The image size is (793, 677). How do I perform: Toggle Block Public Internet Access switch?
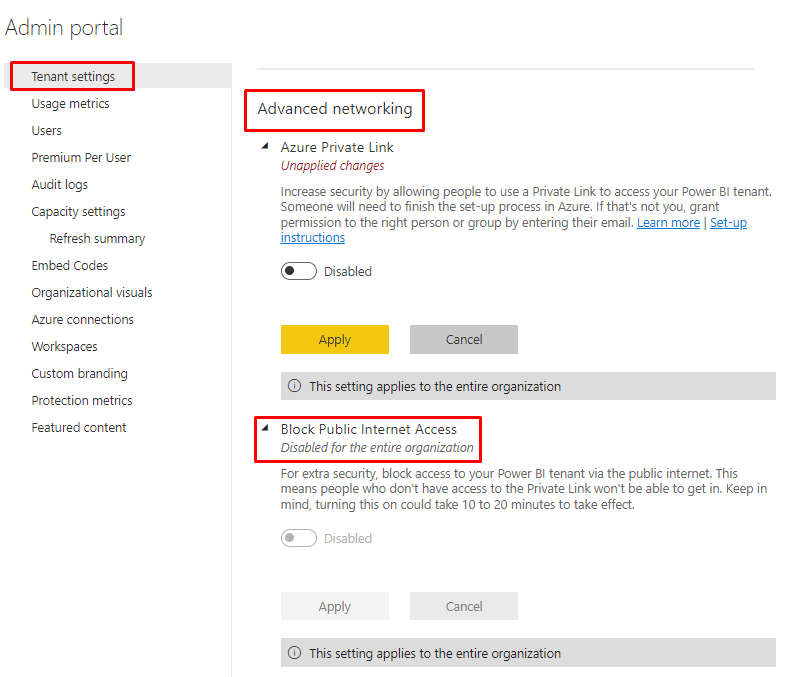point(298,539)
